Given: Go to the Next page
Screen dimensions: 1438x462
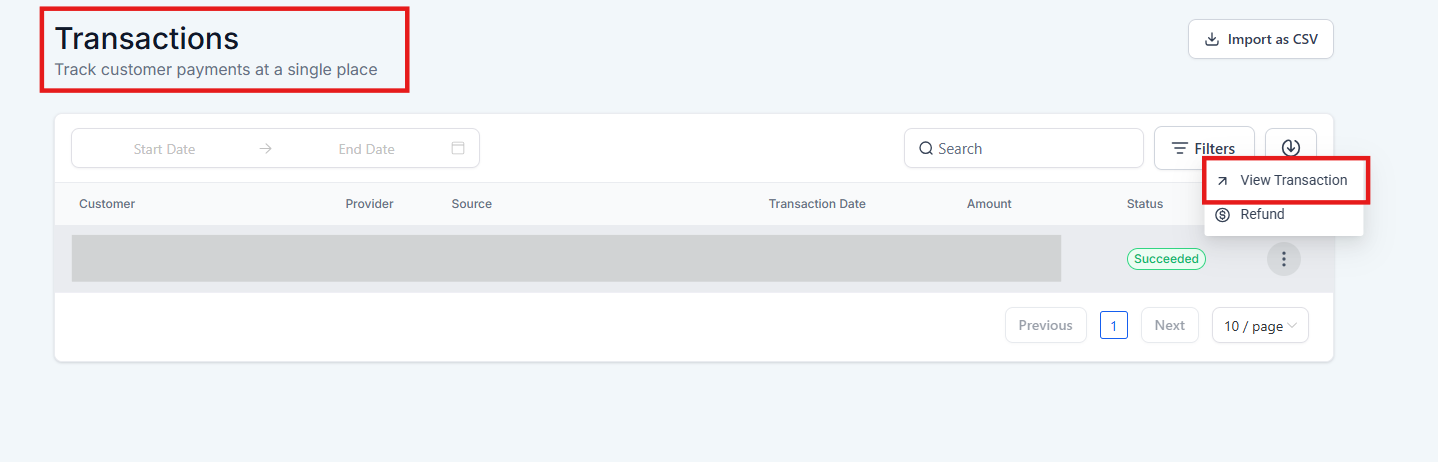Looking at the screenshot, I should pyautogui.click(x=1169, y=325).
